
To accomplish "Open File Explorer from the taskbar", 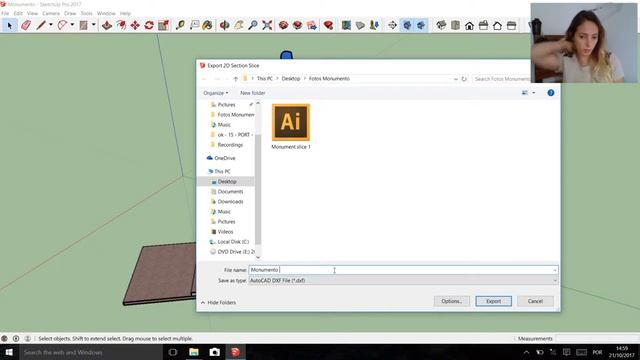I will pos(194,352).
